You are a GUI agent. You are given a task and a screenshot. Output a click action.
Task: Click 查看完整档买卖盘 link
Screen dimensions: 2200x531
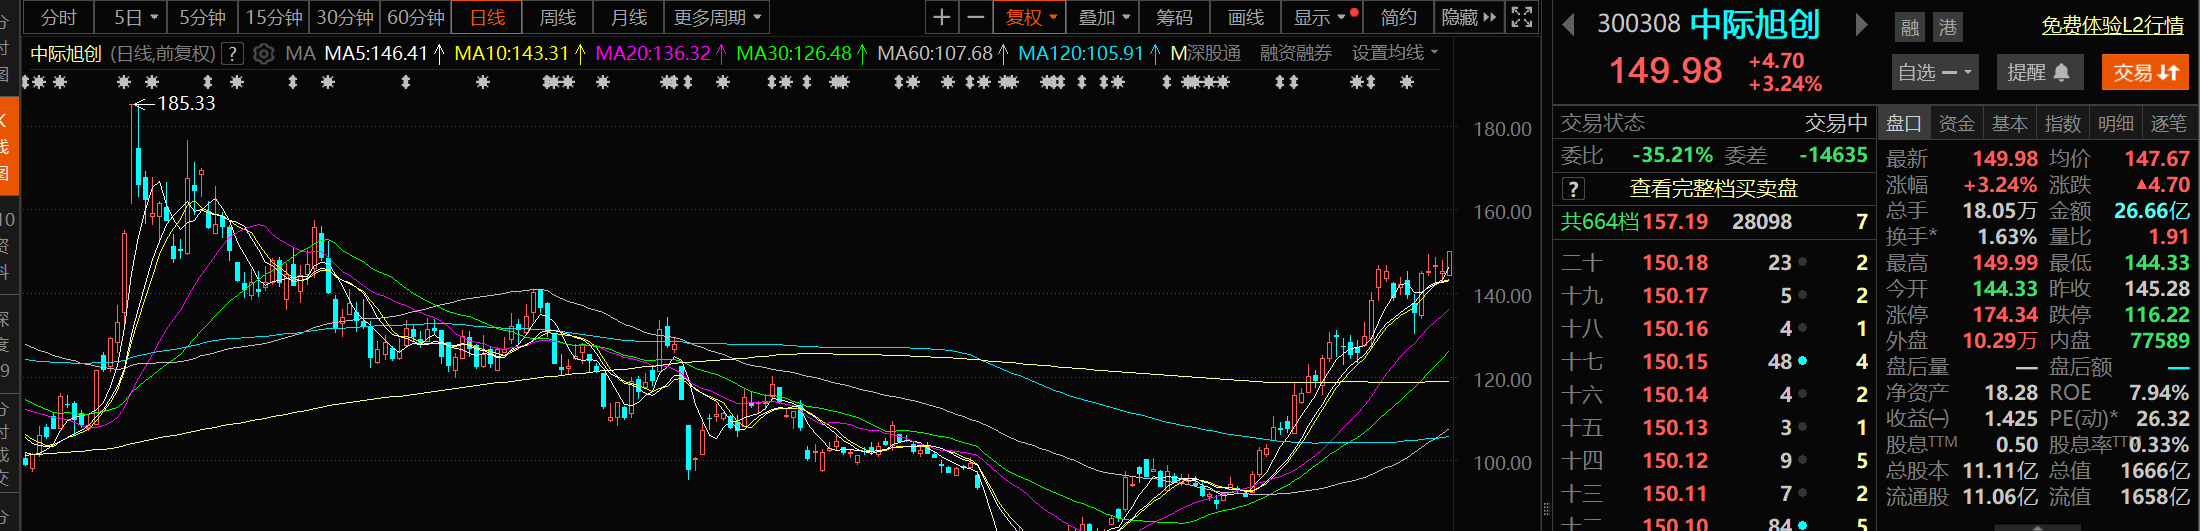coord(1713,189)
